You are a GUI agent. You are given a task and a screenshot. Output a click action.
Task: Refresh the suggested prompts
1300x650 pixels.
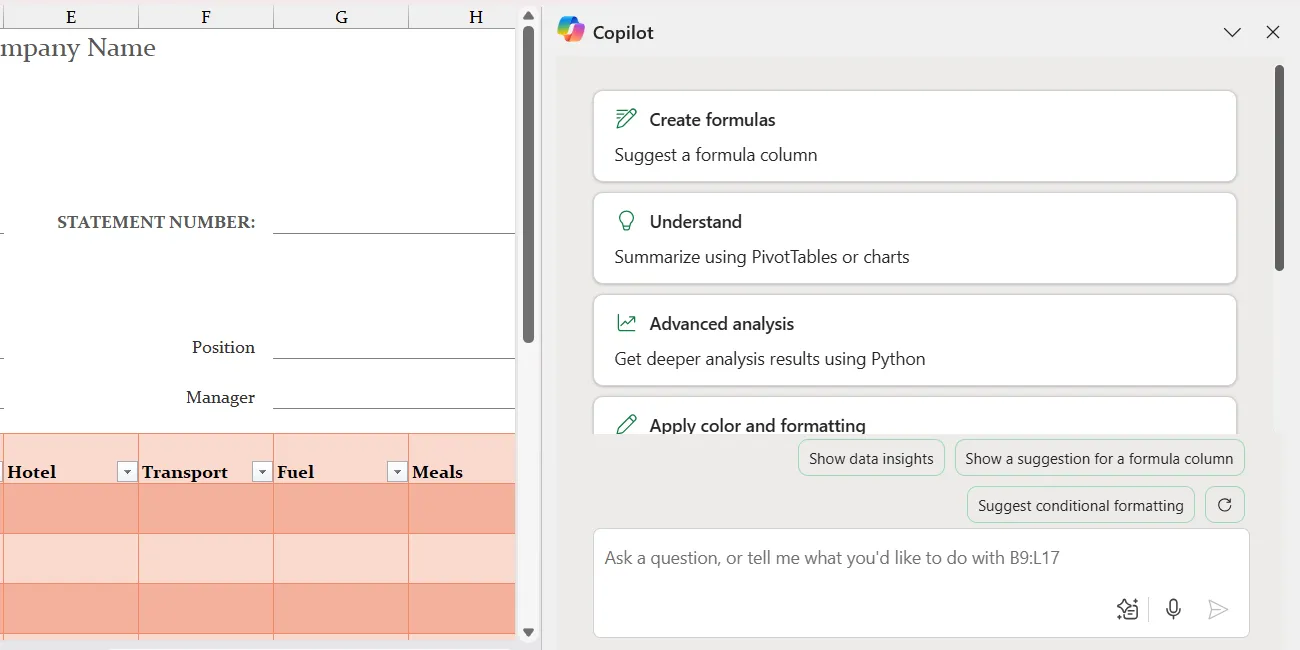(x=1224, y=504)
